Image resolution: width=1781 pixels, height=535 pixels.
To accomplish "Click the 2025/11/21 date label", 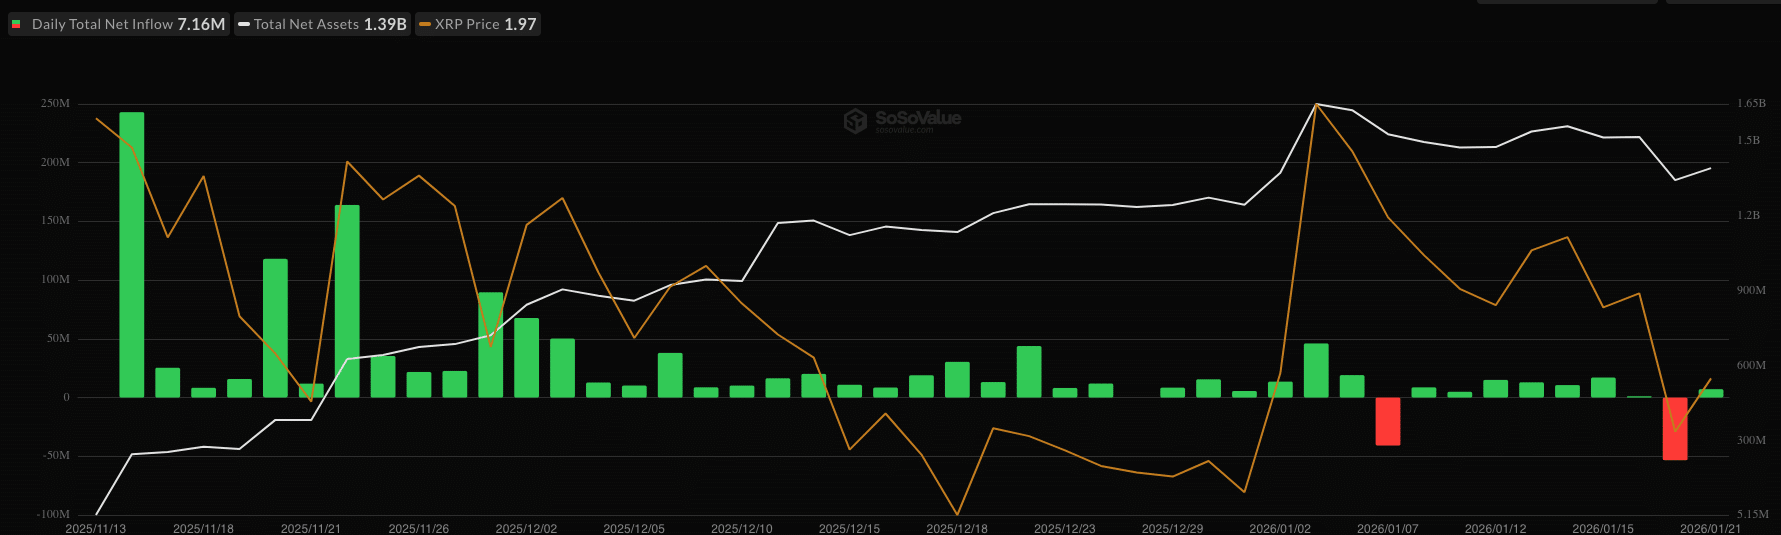I will pyautogui.click(x=311, y=528).
